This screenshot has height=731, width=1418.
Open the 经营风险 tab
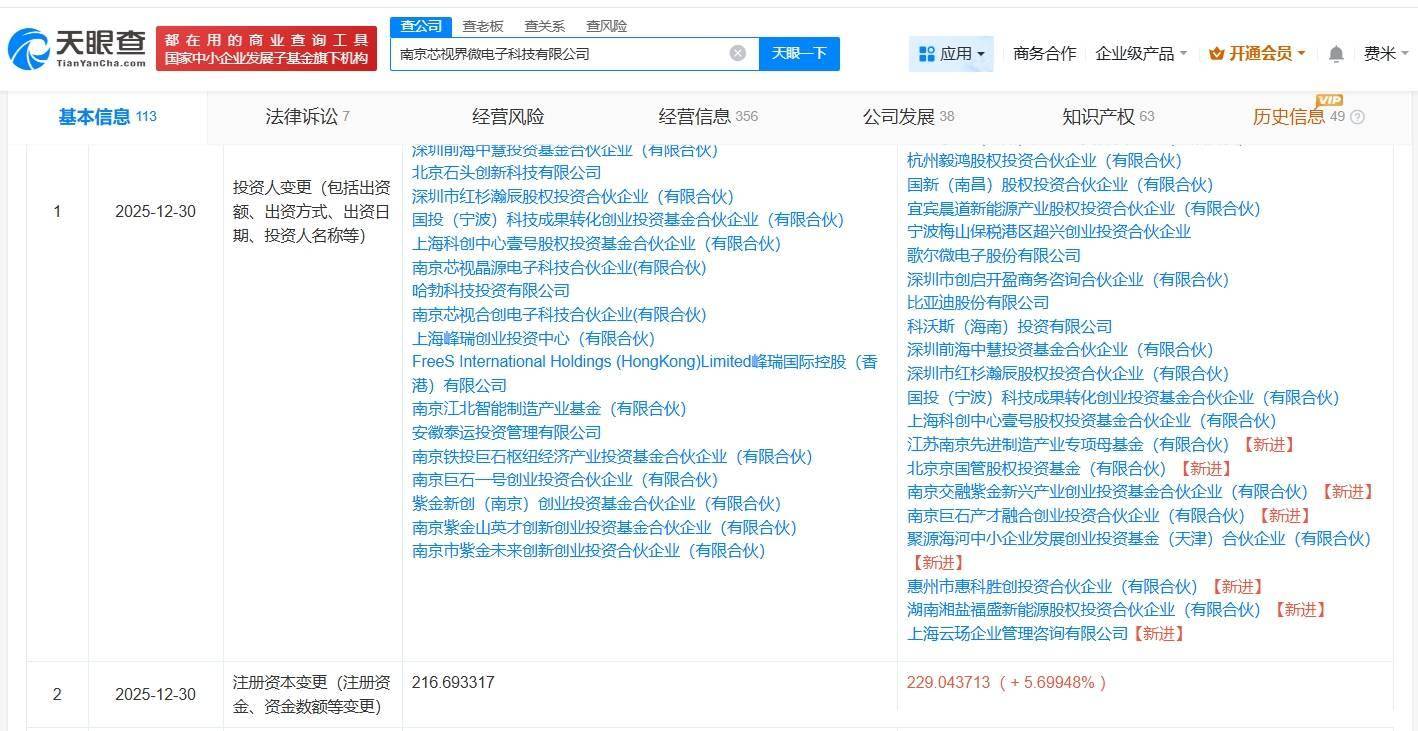(x=508, y=117)
